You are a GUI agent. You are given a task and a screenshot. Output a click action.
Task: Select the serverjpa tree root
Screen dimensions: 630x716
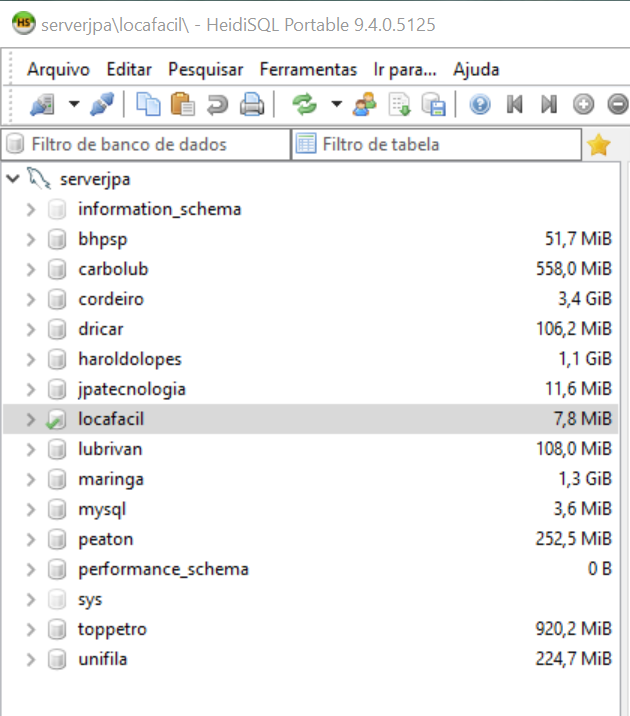95,179
